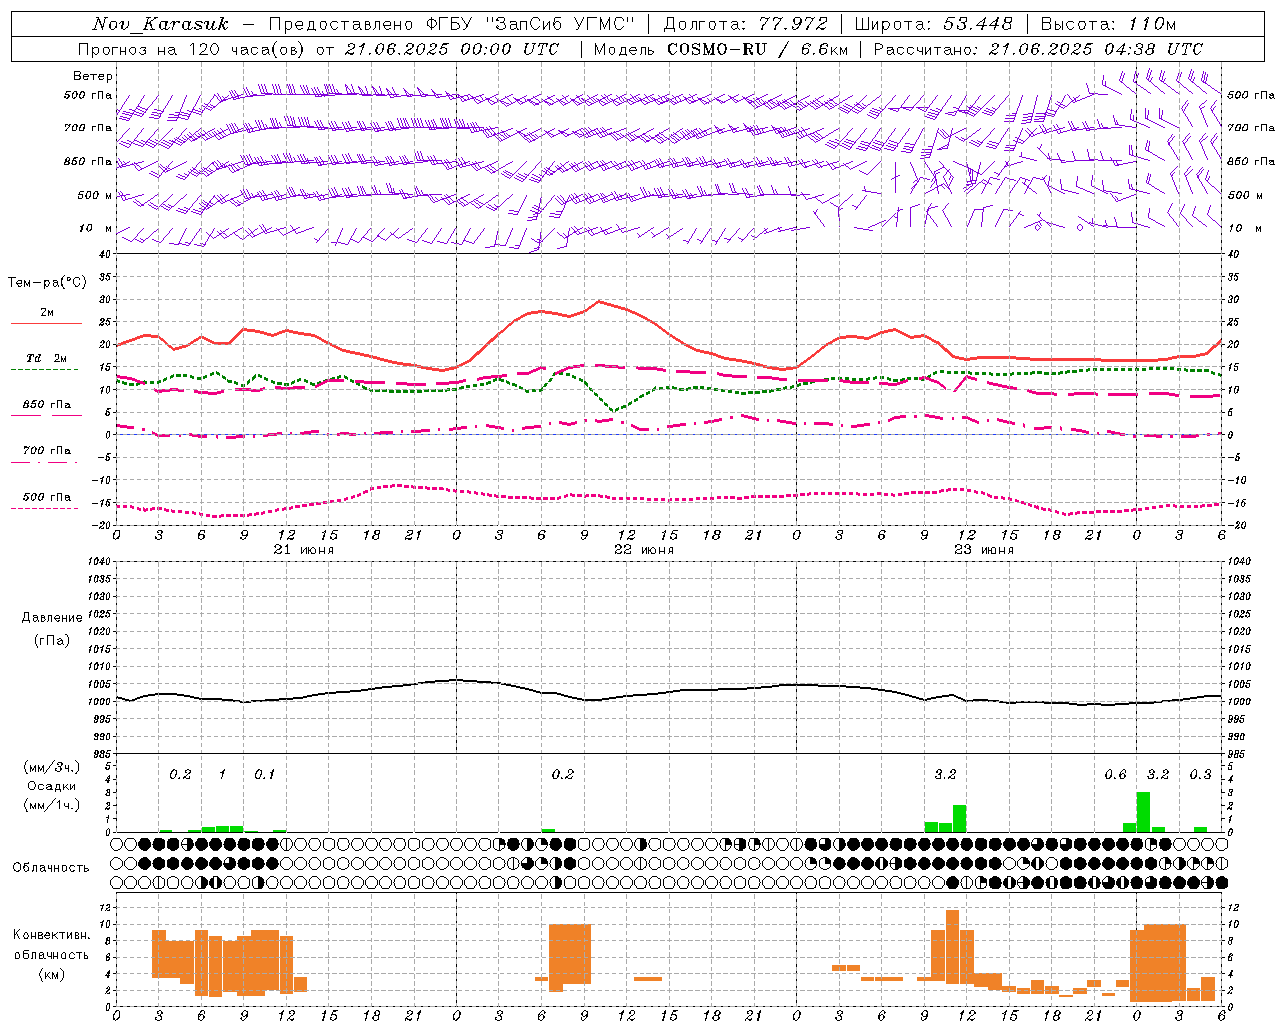Image resolution: width=1280 pixels, height=1024 pixels.
Task: Click the Td 2м legend entry
Action: coord(46,358)
